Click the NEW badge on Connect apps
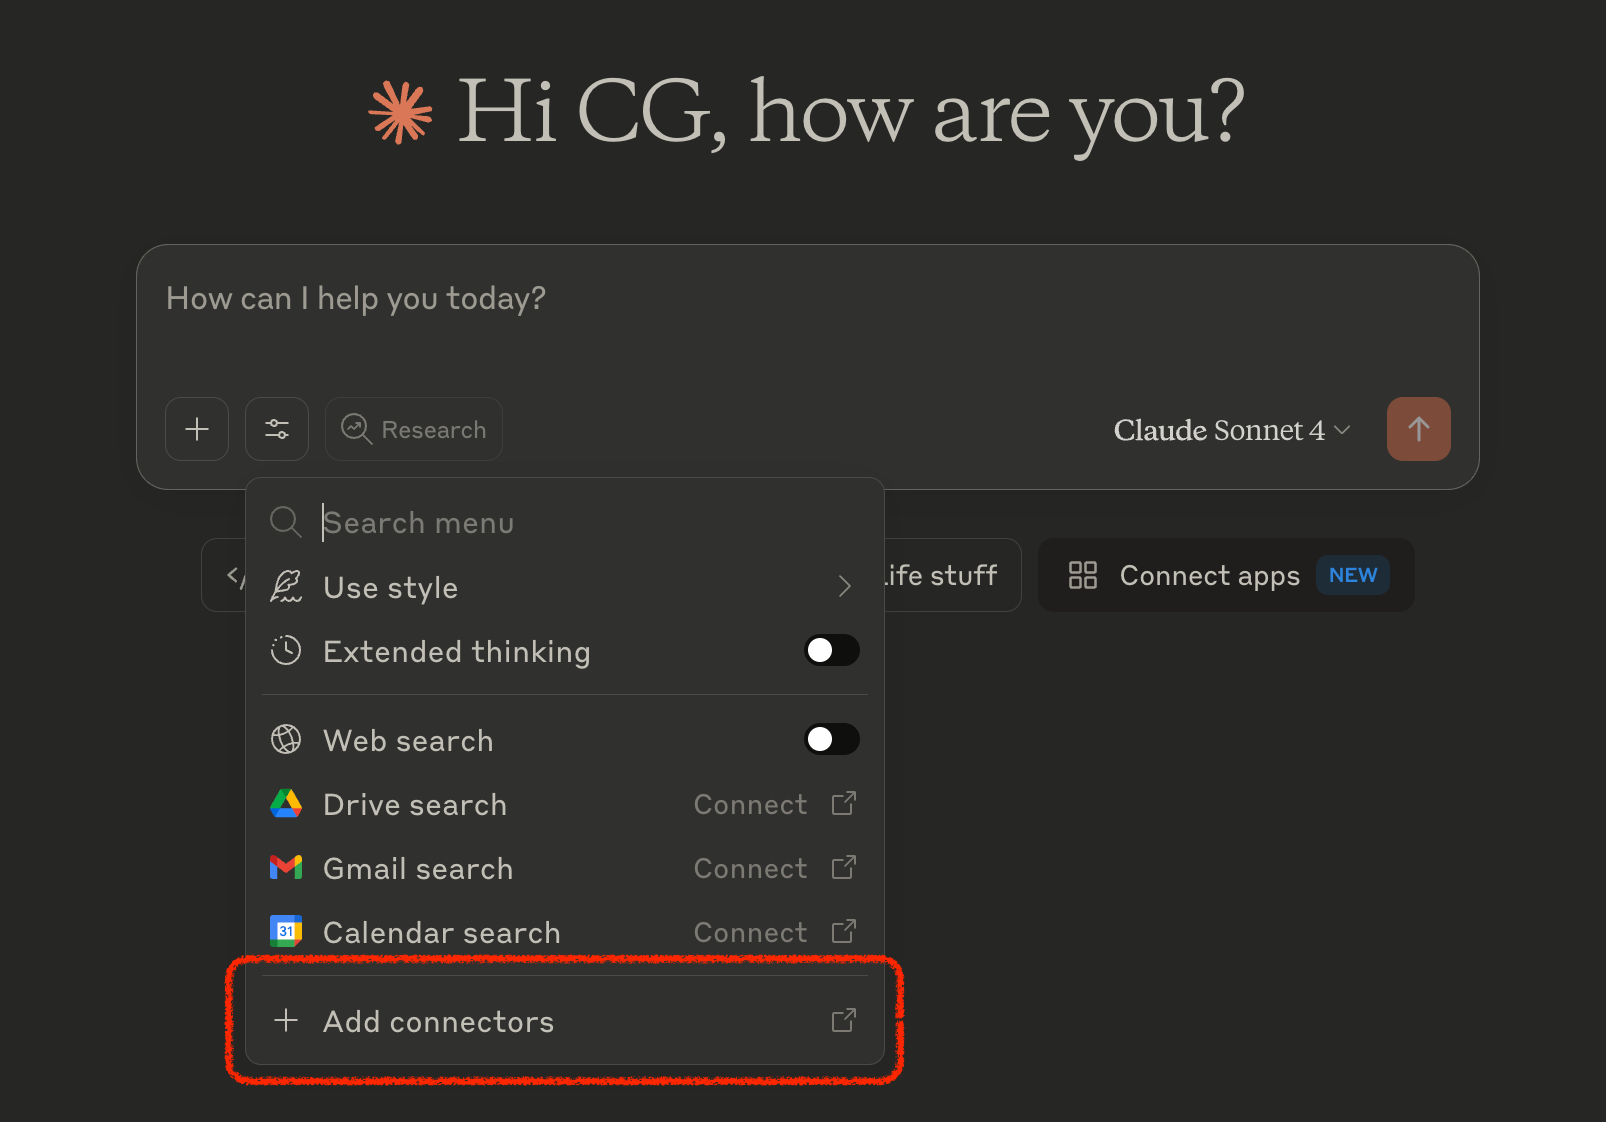 [1353, 575]
